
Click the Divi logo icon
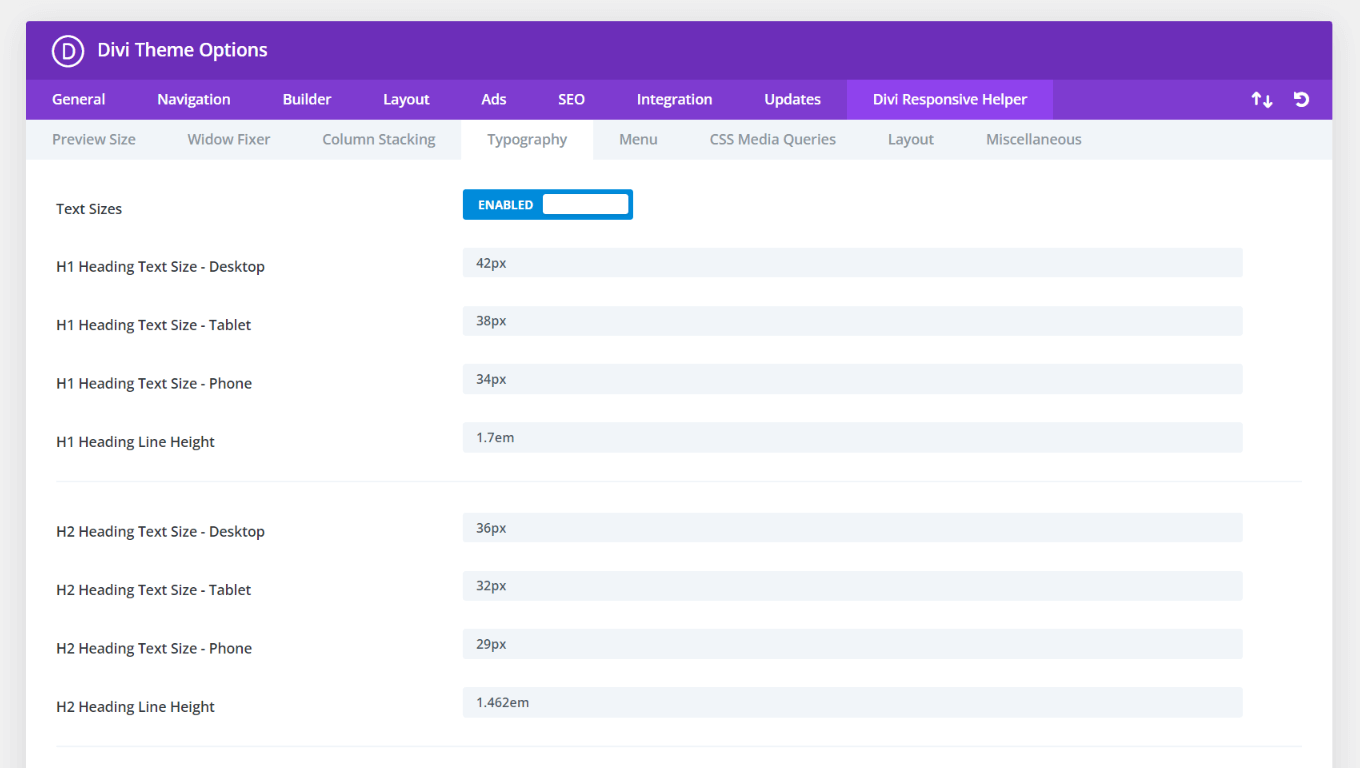tap(68, 51)
